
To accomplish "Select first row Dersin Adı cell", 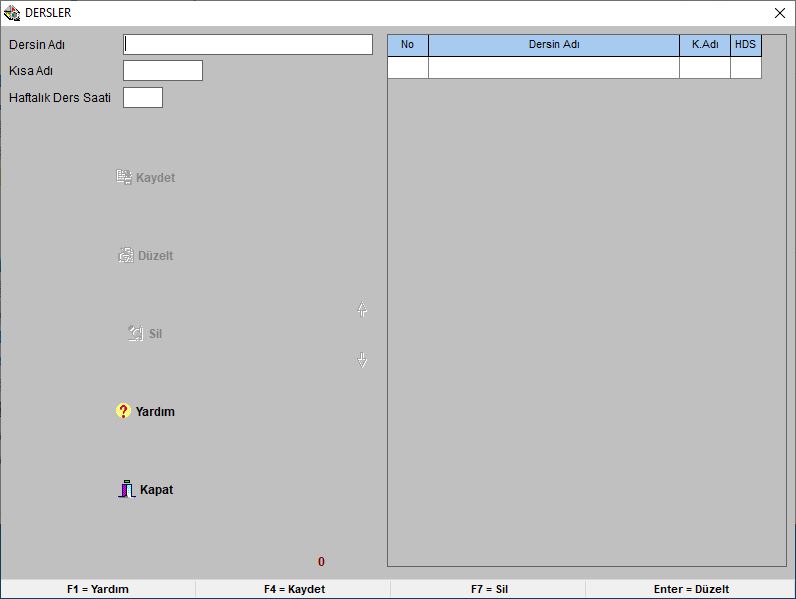I will [x=554, y=68].
